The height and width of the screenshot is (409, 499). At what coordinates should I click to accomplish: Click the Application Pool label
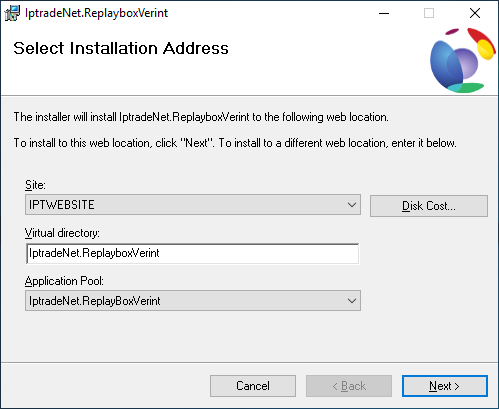[64, 281]
